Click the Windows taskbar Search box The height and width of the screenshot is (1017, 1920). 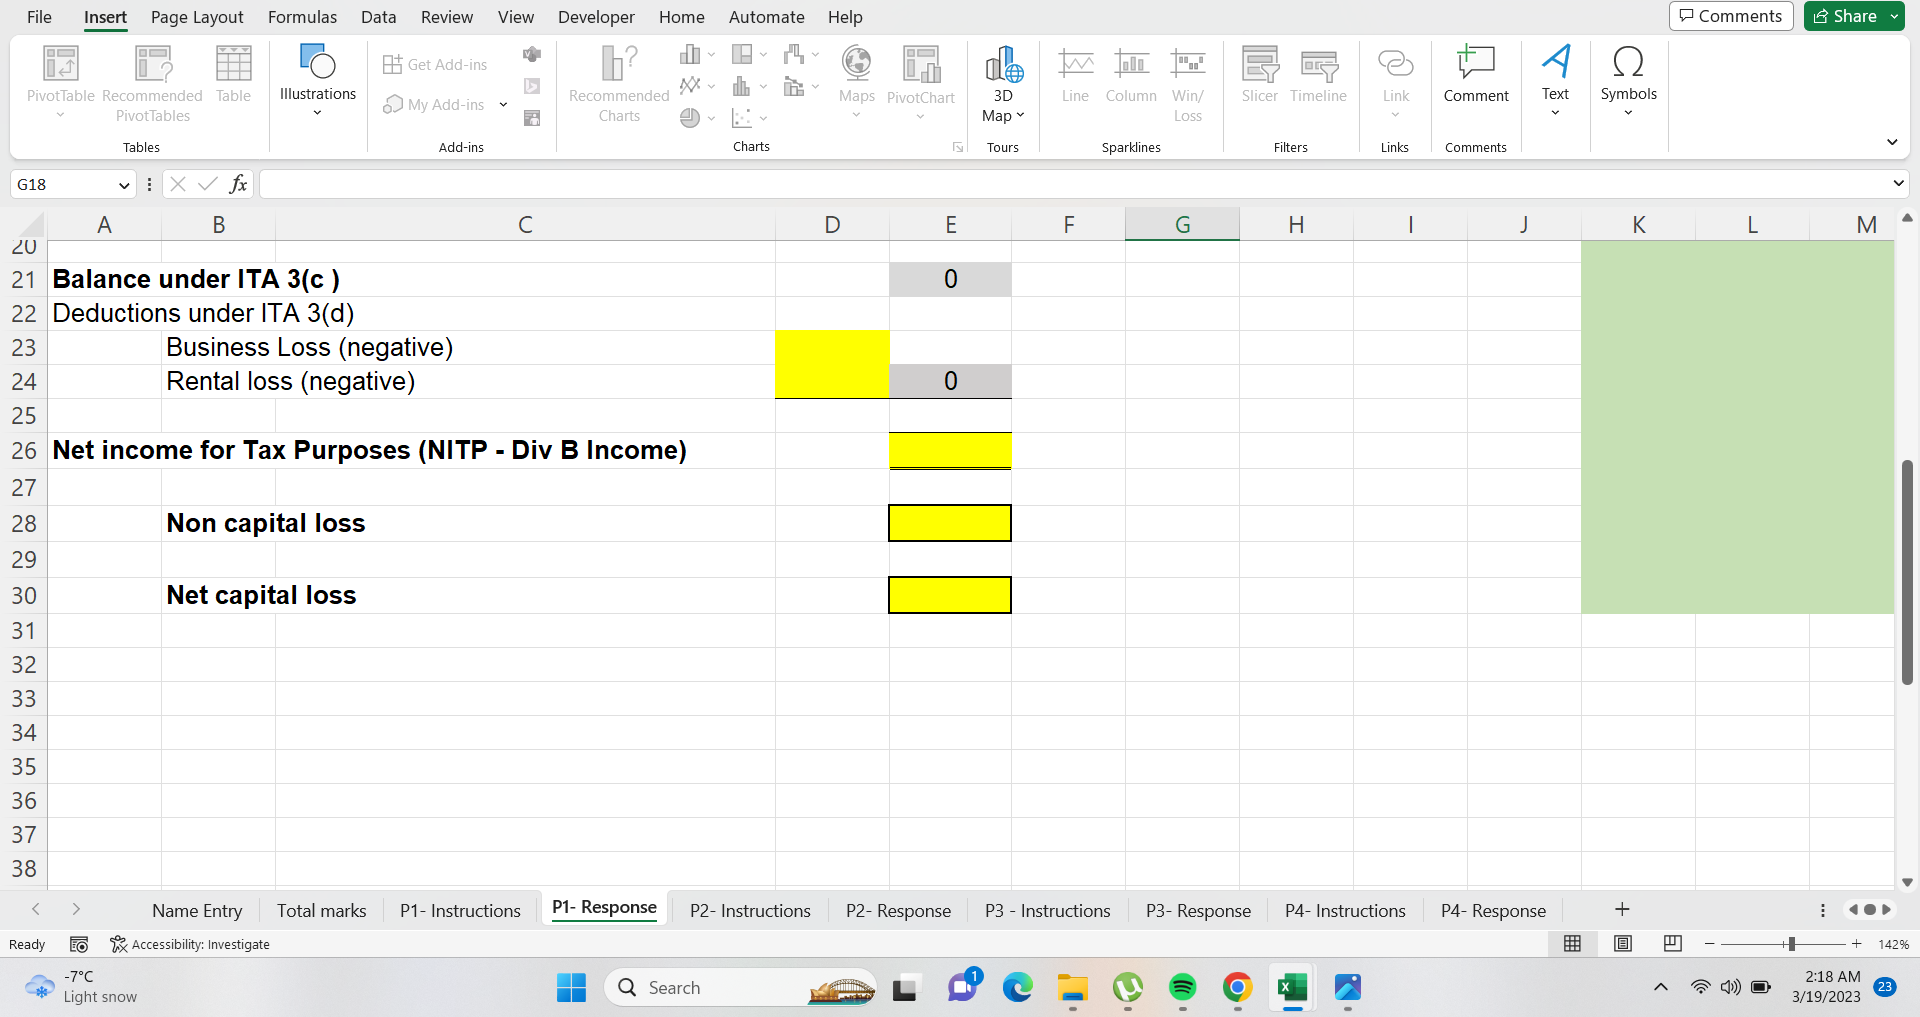coord(740,987)
